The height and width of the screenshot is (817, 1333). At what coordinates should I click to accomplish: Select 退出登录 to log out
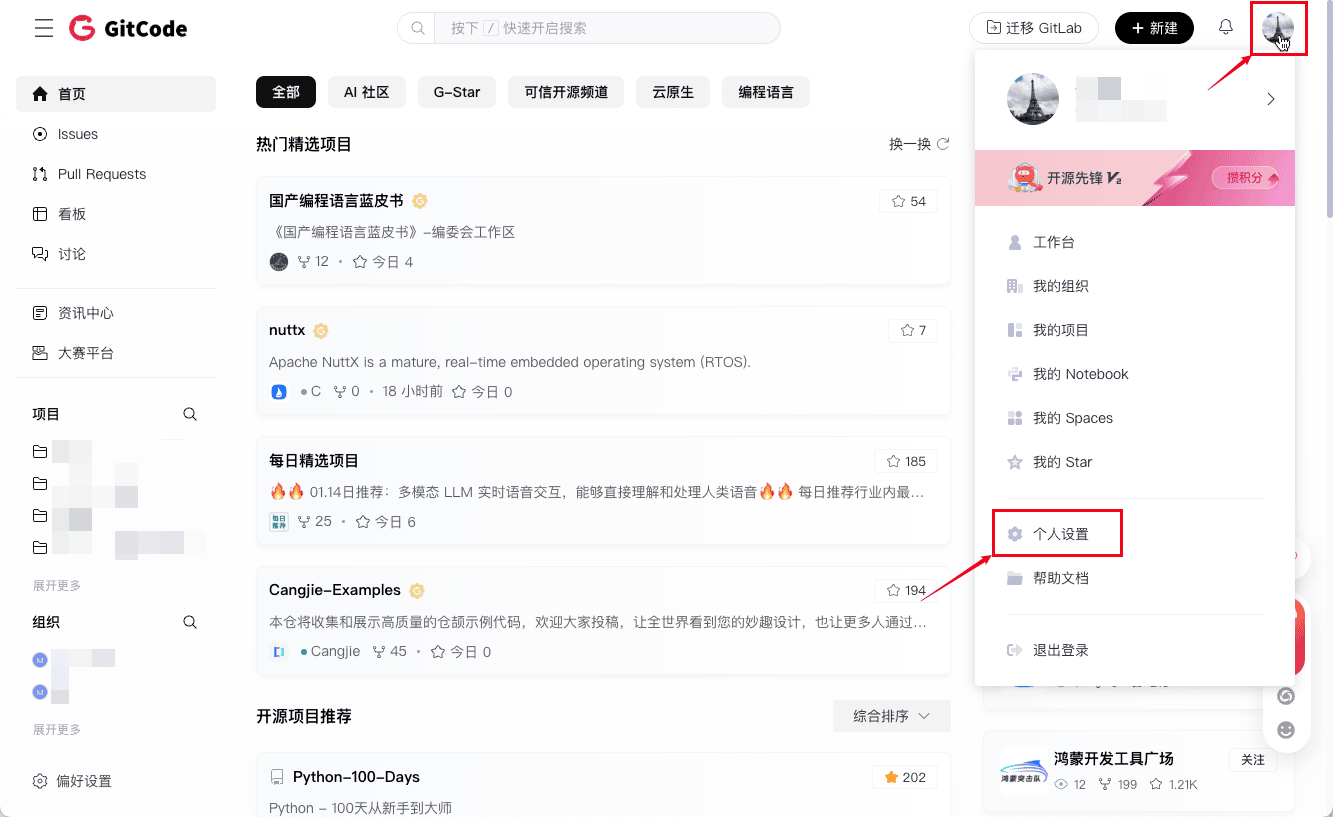tap(1060, 650)
